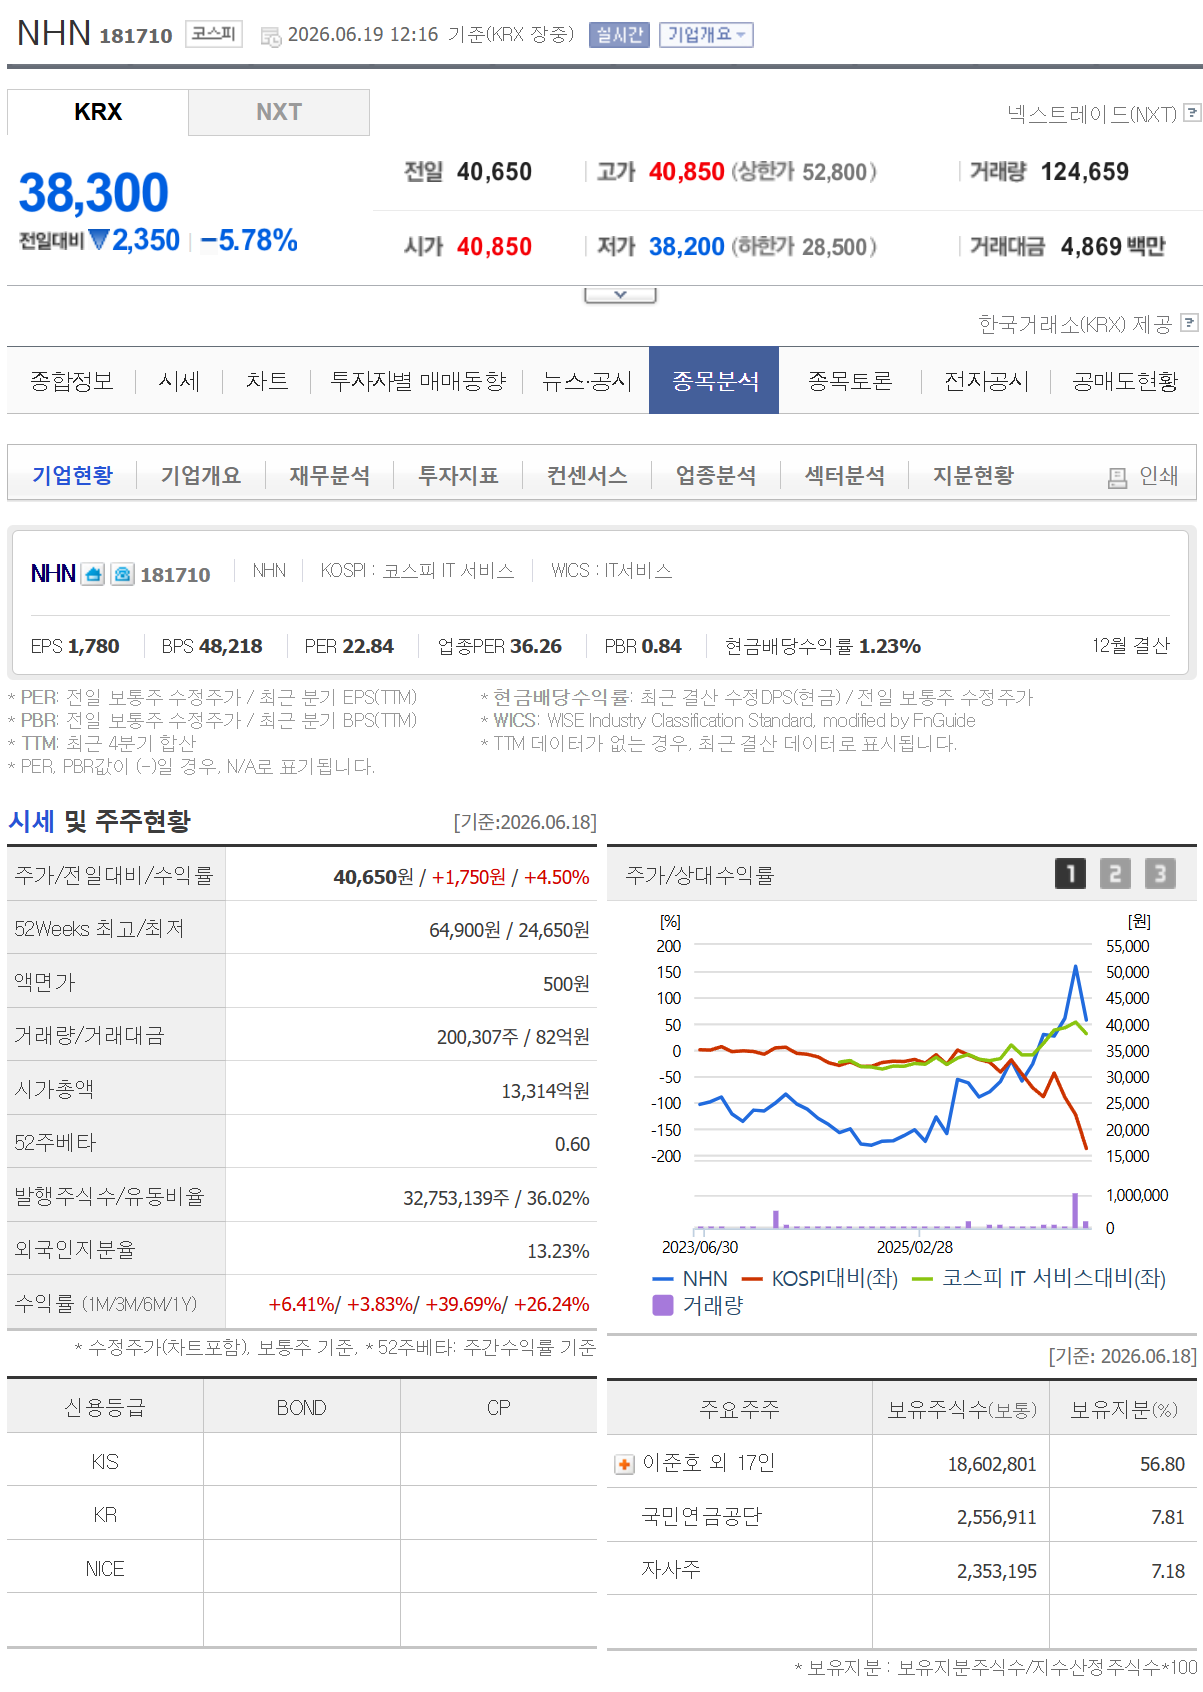1203x1692 pixels.
Task: Click the current price 38,300
Action: [x=93, y=192]
